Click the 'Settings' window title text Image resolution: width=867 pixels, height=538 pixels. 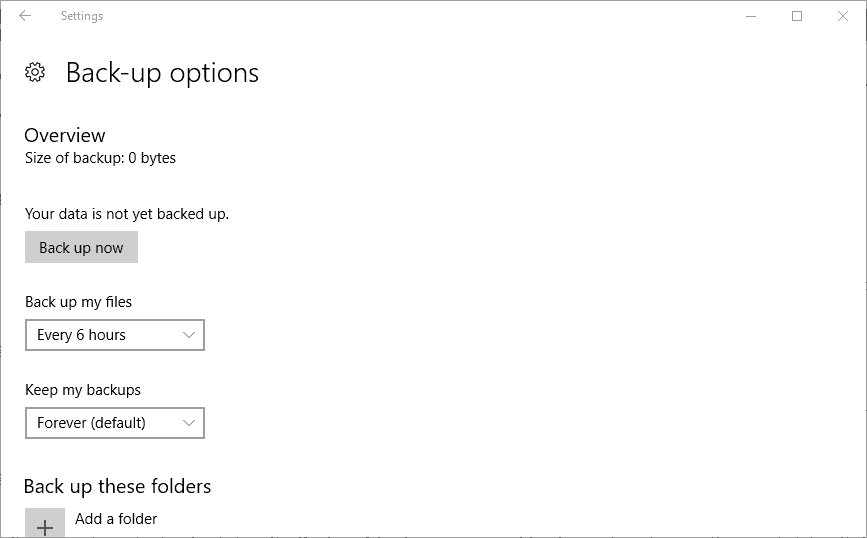81,16
